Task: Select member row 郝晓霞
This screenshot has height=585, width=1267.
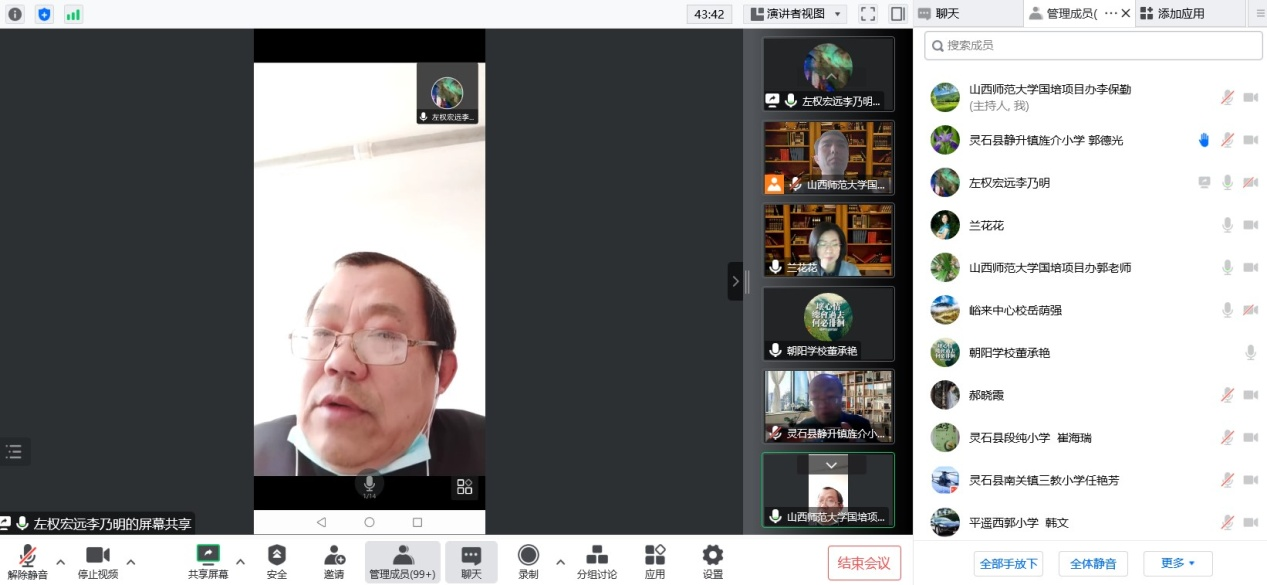Action: coord(1090,395)
